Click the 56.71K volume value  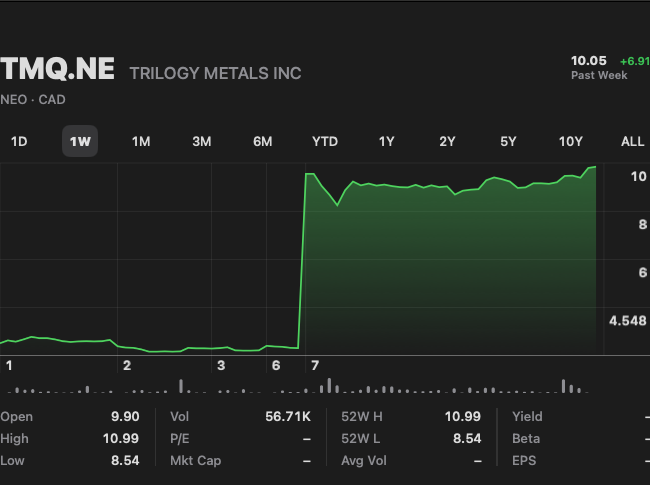pyautogui.click(x=289, y=417)
